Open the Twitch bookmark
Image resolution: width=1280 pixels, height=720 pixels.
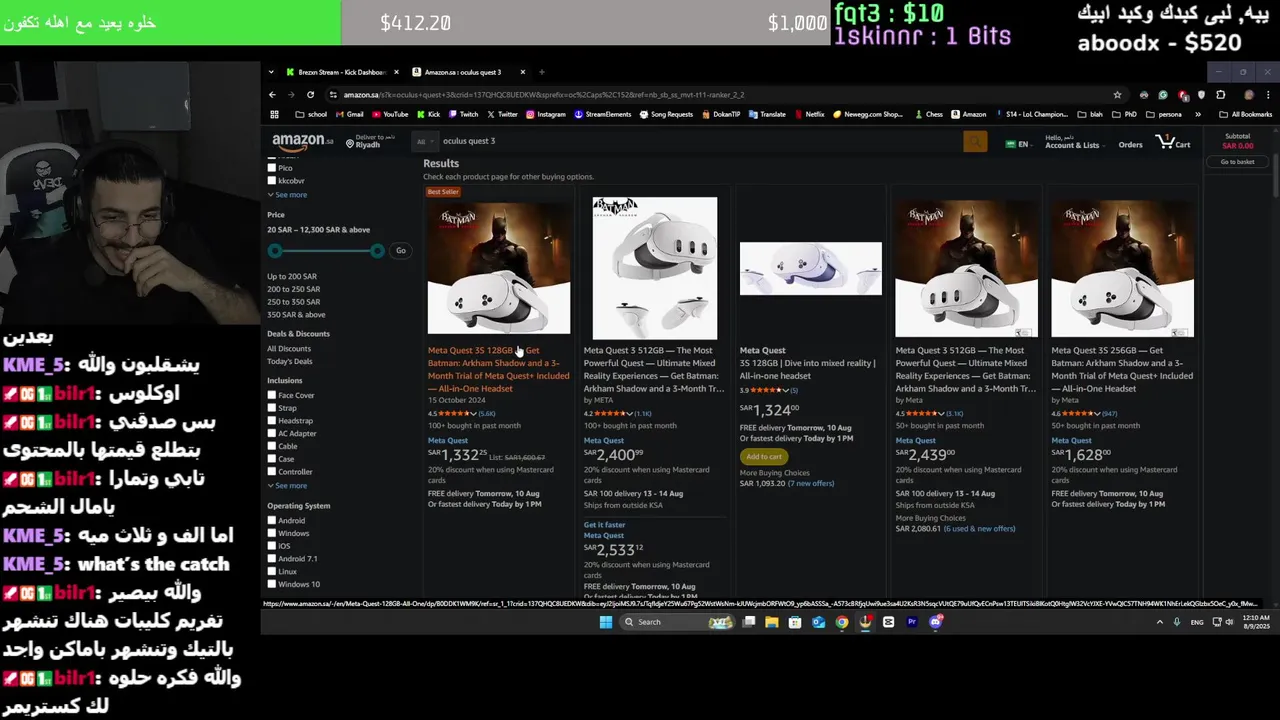[463, 114]
